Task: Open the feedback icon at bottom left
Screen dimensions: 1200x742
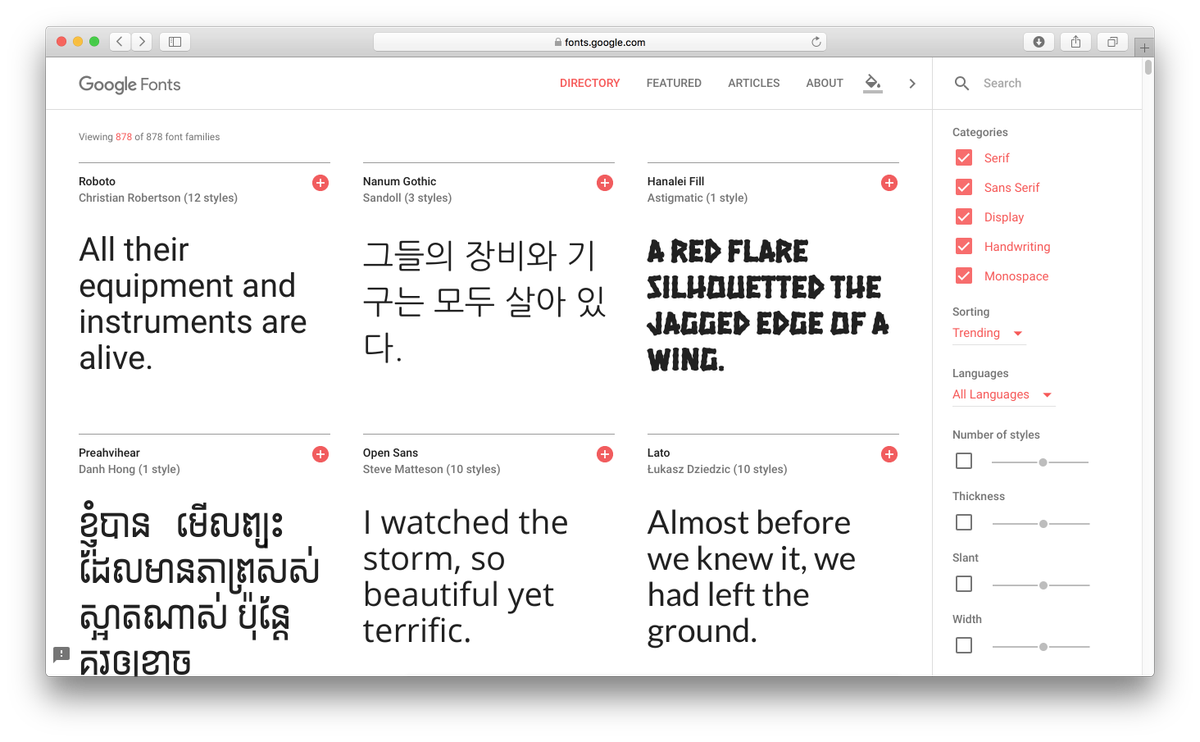Action: (61, 654)
